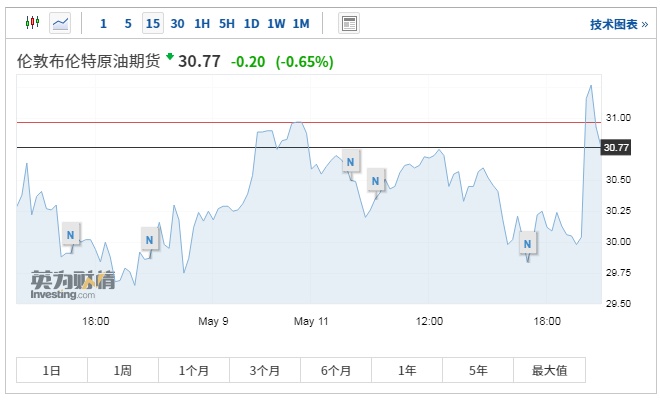Screen dimensions: 660x401
Task: Click the news marker above 18:00 on the left
Action: tap(70, 235)
